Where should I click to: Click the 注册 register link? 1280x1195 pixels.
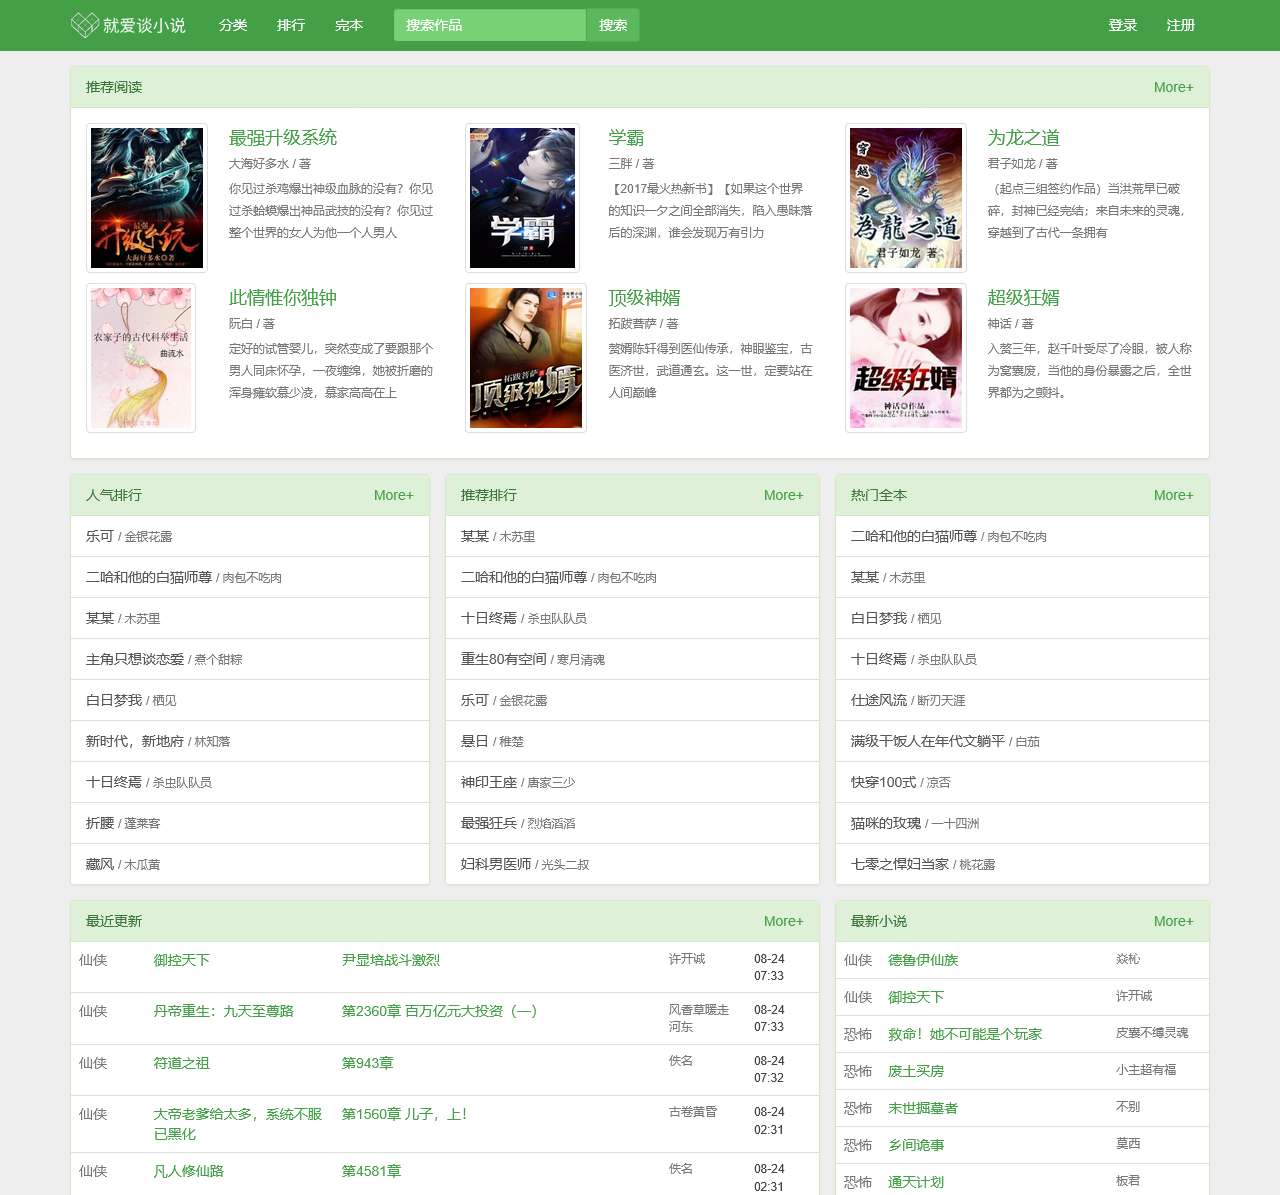pos(1181,25)
